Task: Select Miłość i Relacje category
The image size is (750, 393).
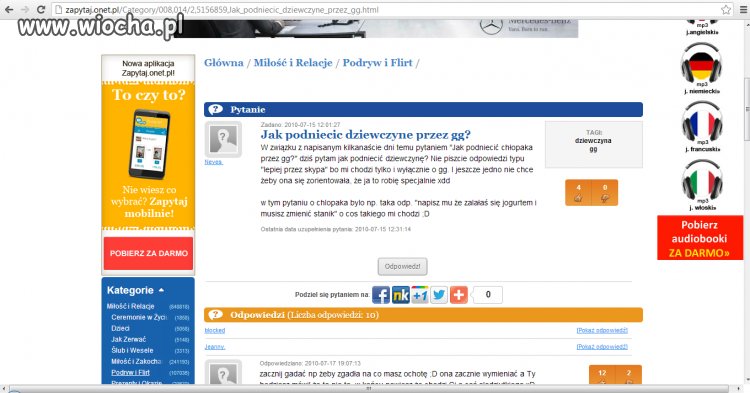Action: coord(130,306)
